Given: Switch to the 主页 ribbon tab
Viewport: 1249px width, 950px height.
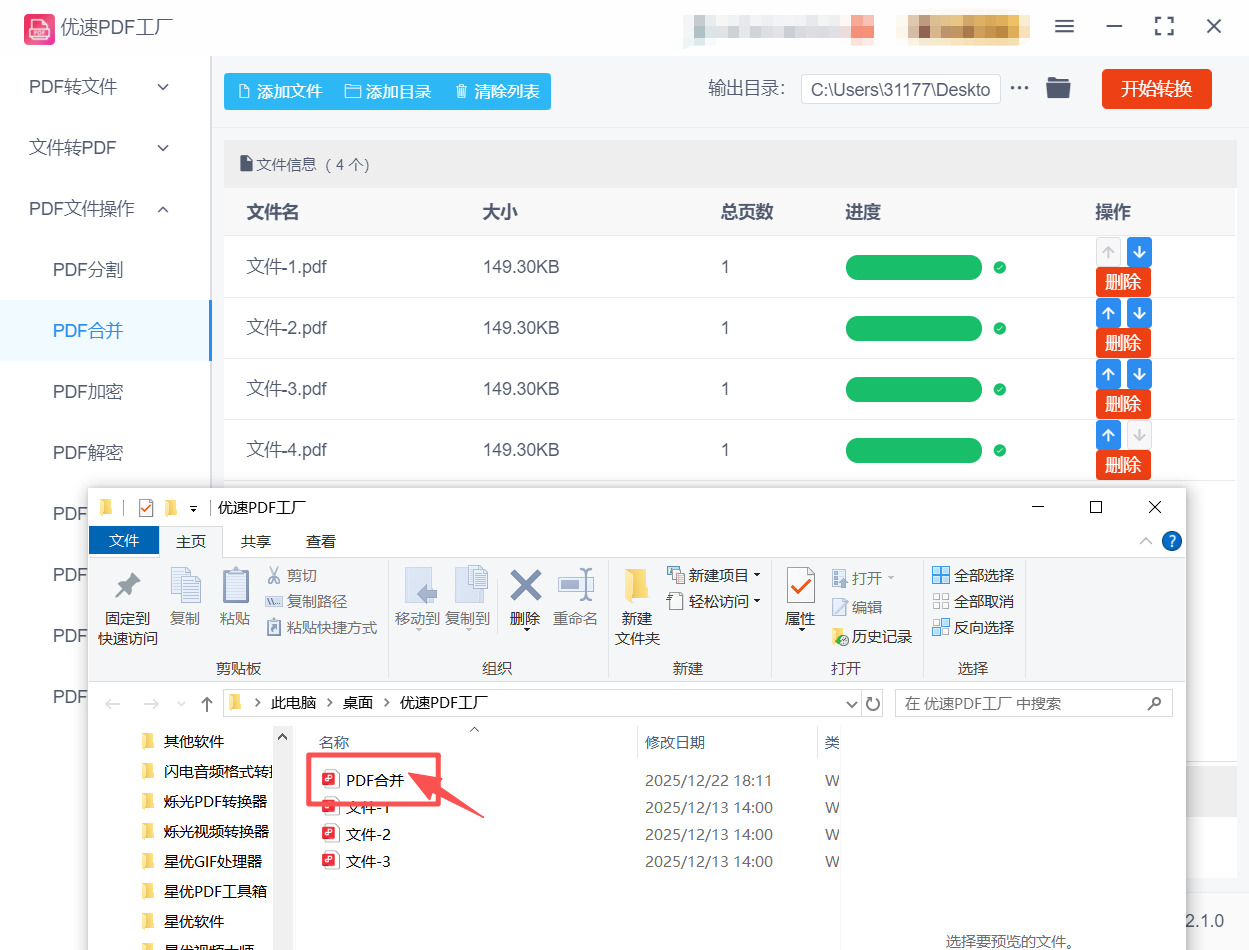Looking at the screenshot, I should coord(191,541).
